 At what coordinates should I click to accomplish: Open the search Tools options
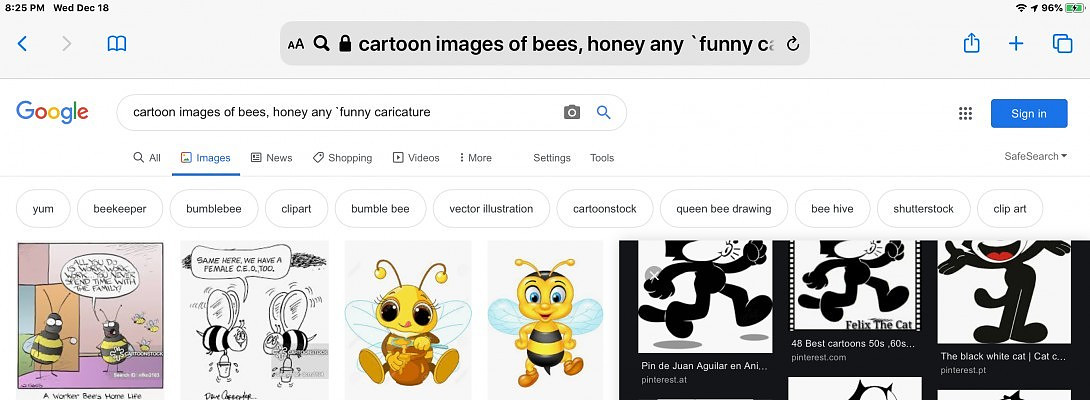coord(602,158)
